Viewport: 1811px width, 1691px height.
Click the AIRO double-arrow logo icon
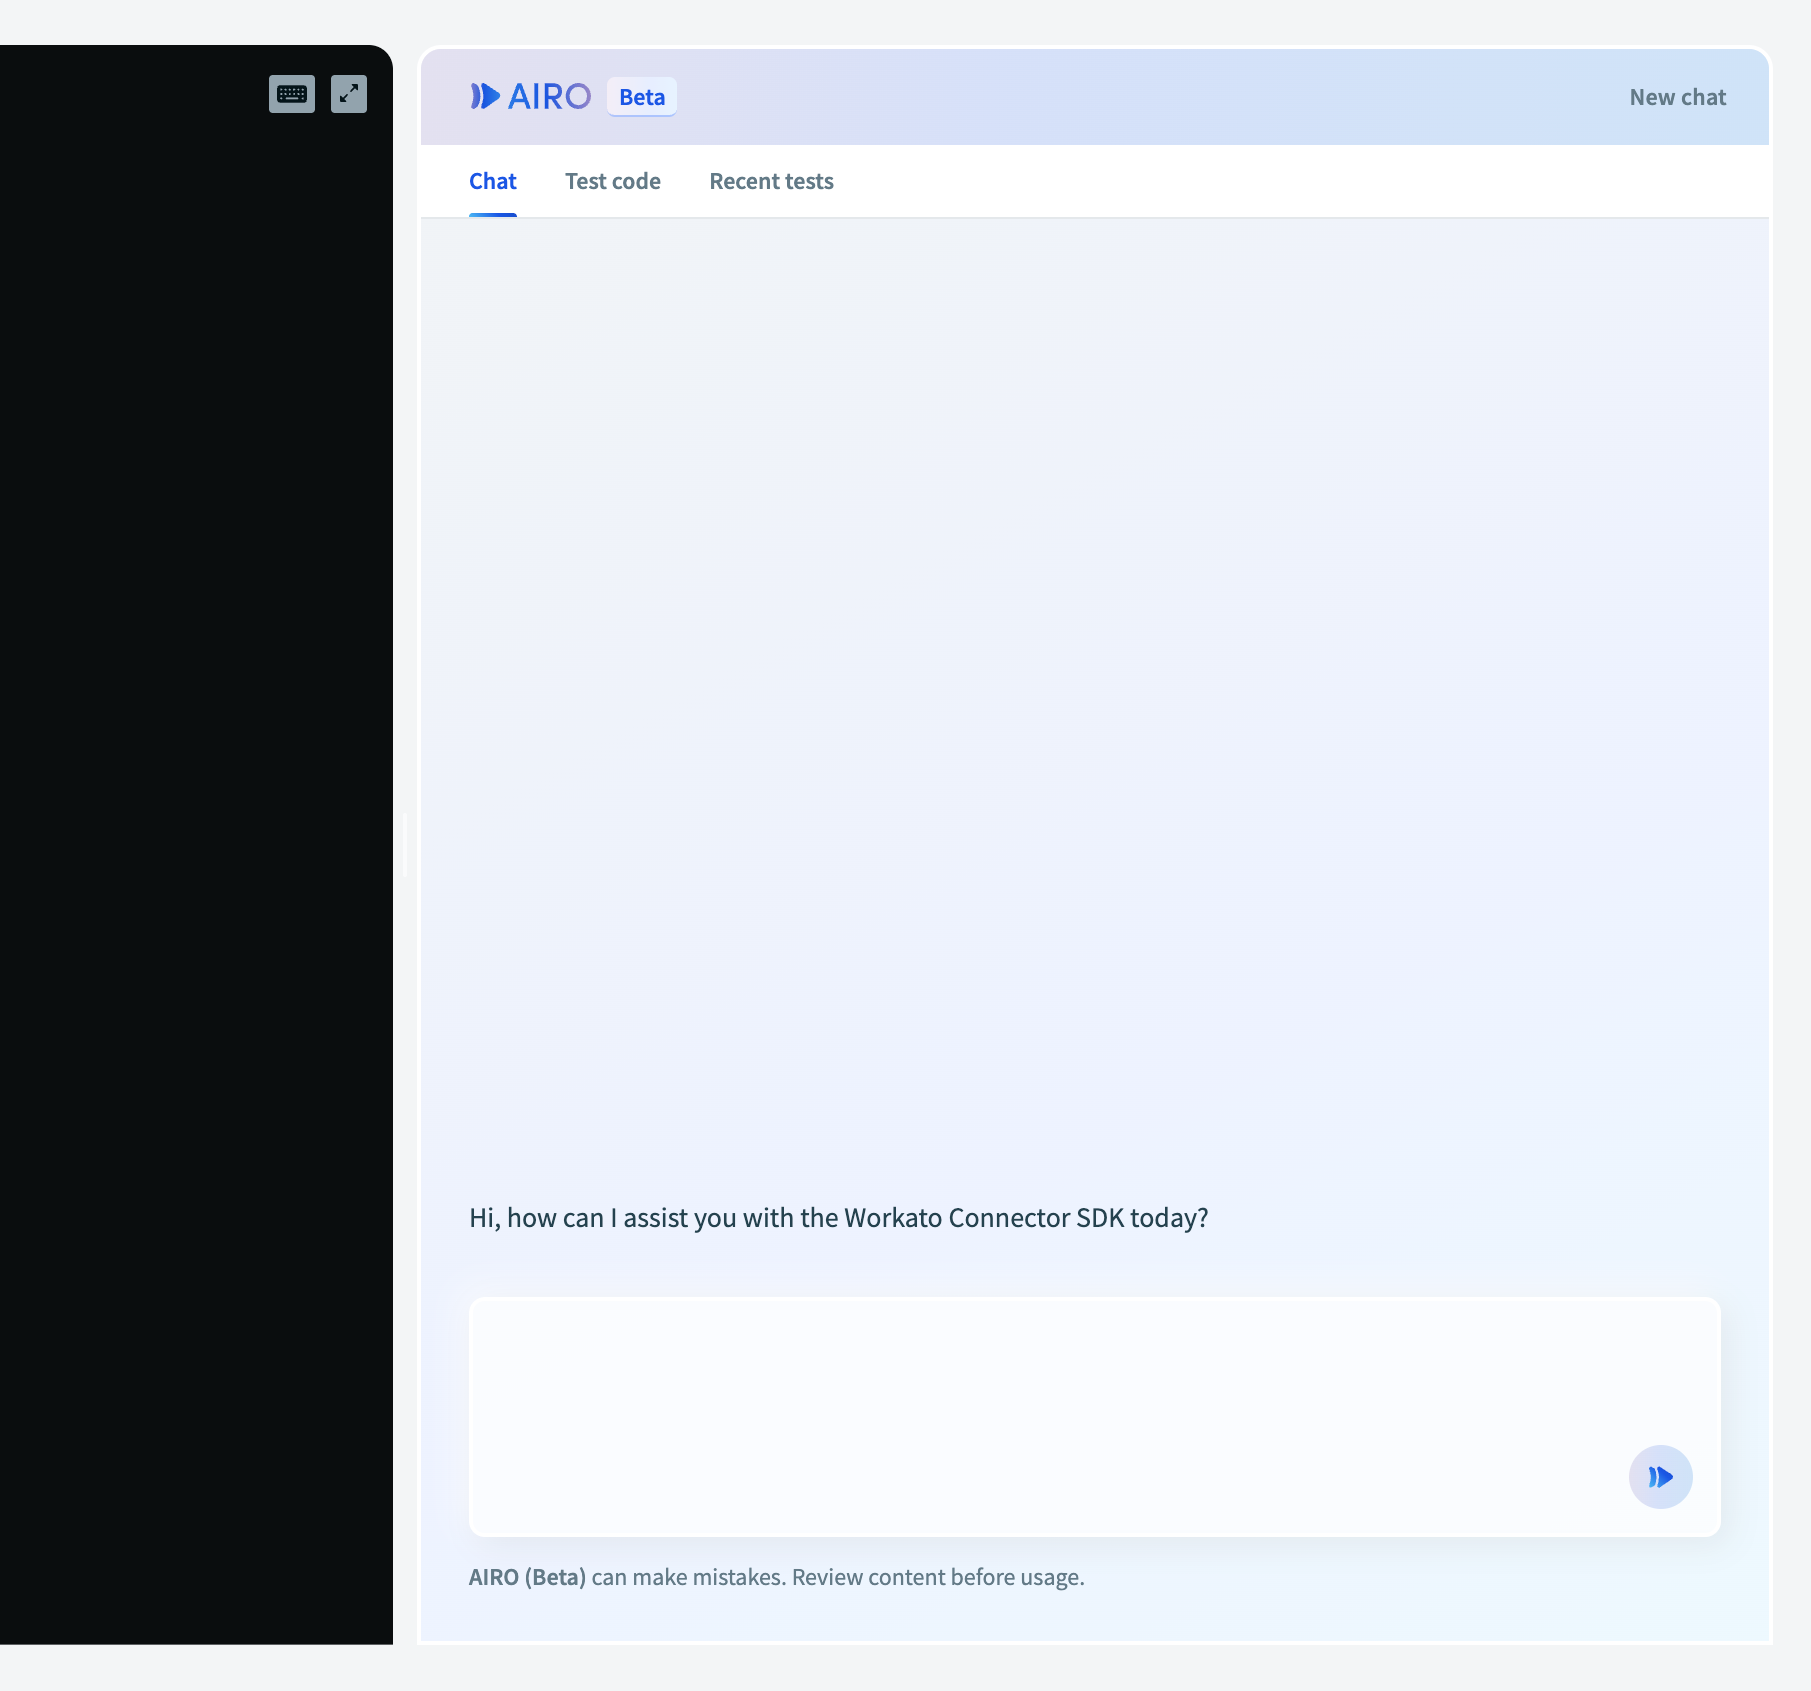pos(485,96)
